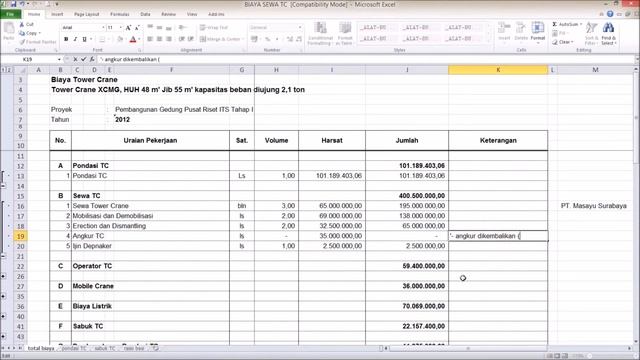Toggle Underline formatting
Screen dimensions: 640x360
84,39
